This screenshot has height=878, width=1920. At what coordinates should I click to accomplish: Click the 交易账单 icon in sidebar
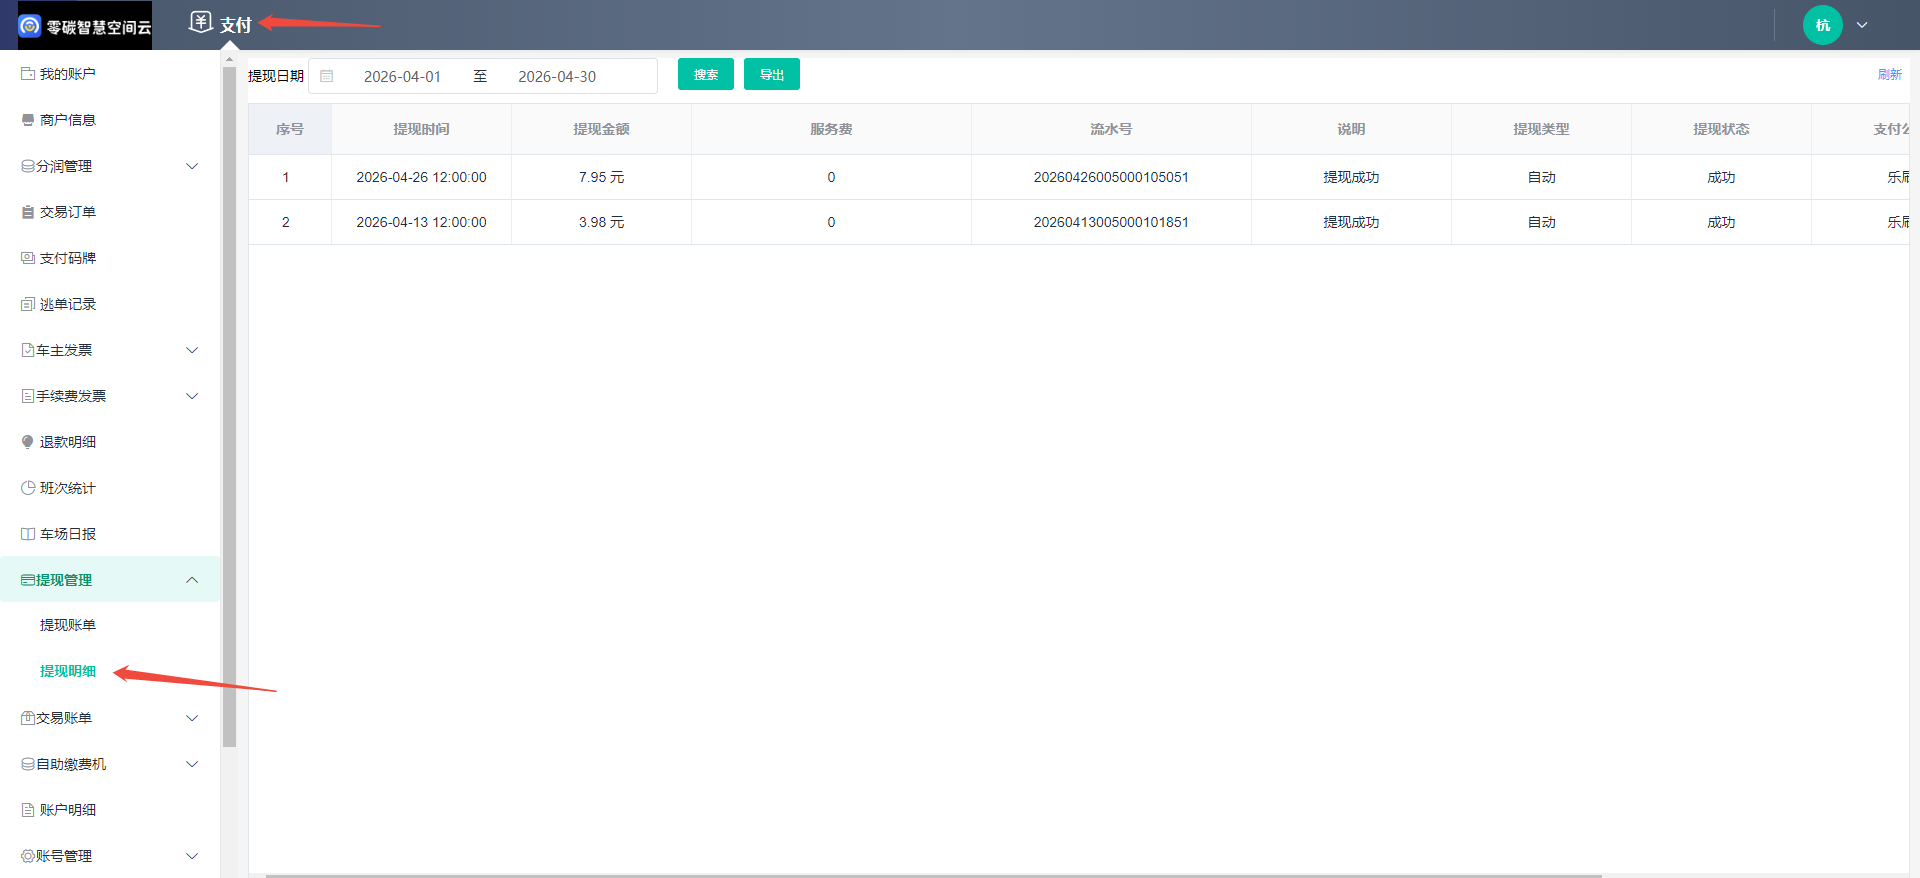28,718
